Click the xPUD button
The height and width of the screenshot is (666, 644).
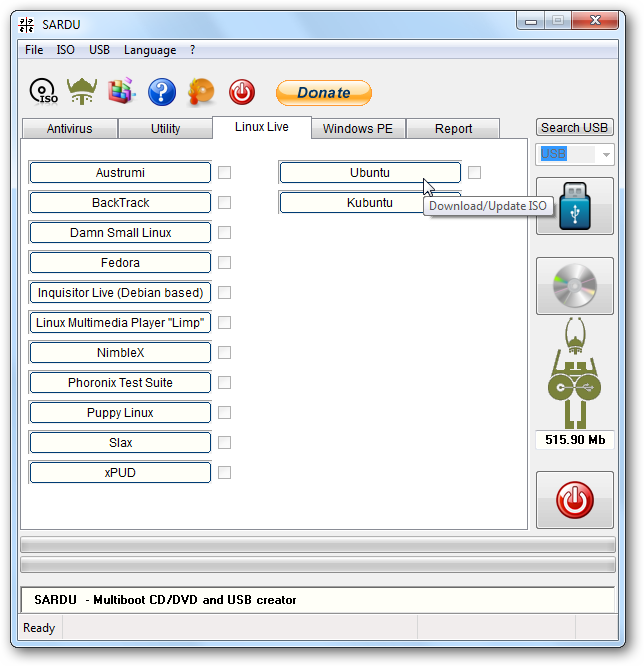[120, 473]
